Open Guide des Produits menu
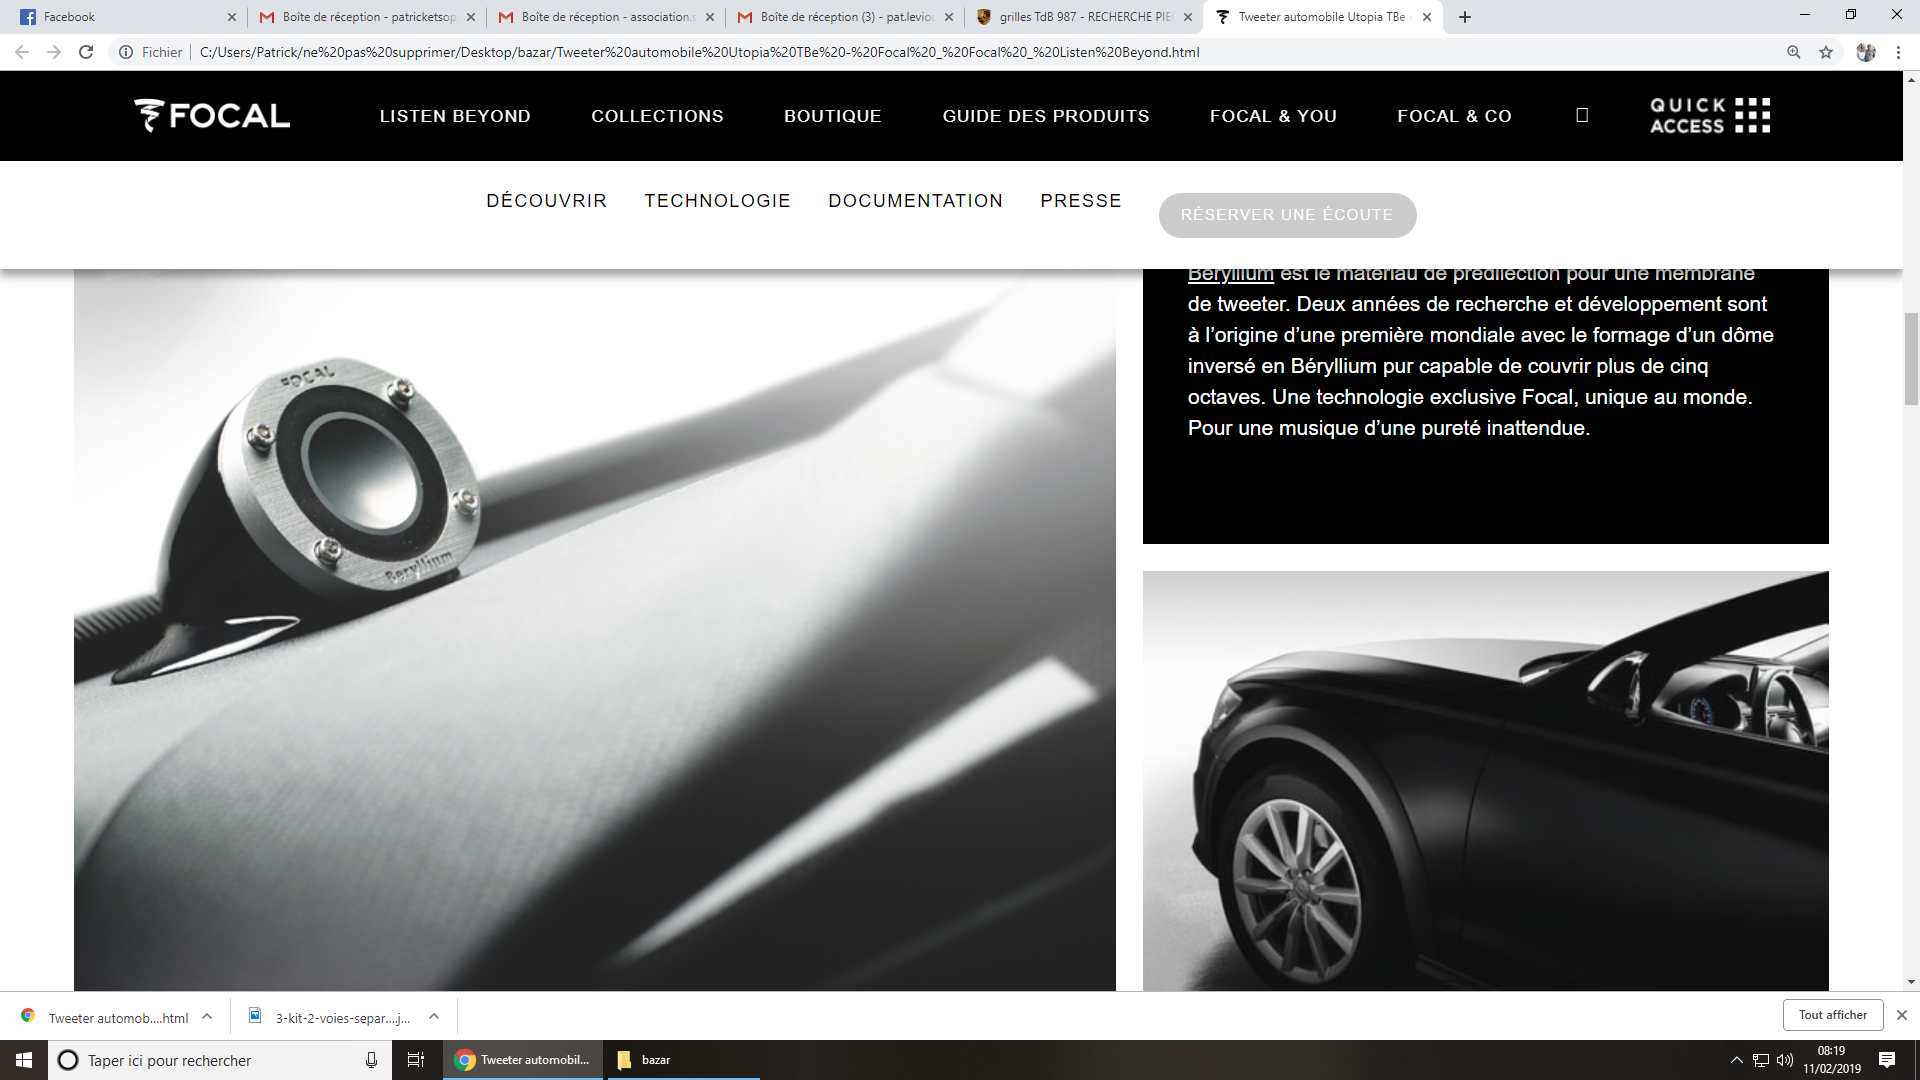Image resolution: width=1920 pixels, height=1080 pixels. pos(1046,116)
